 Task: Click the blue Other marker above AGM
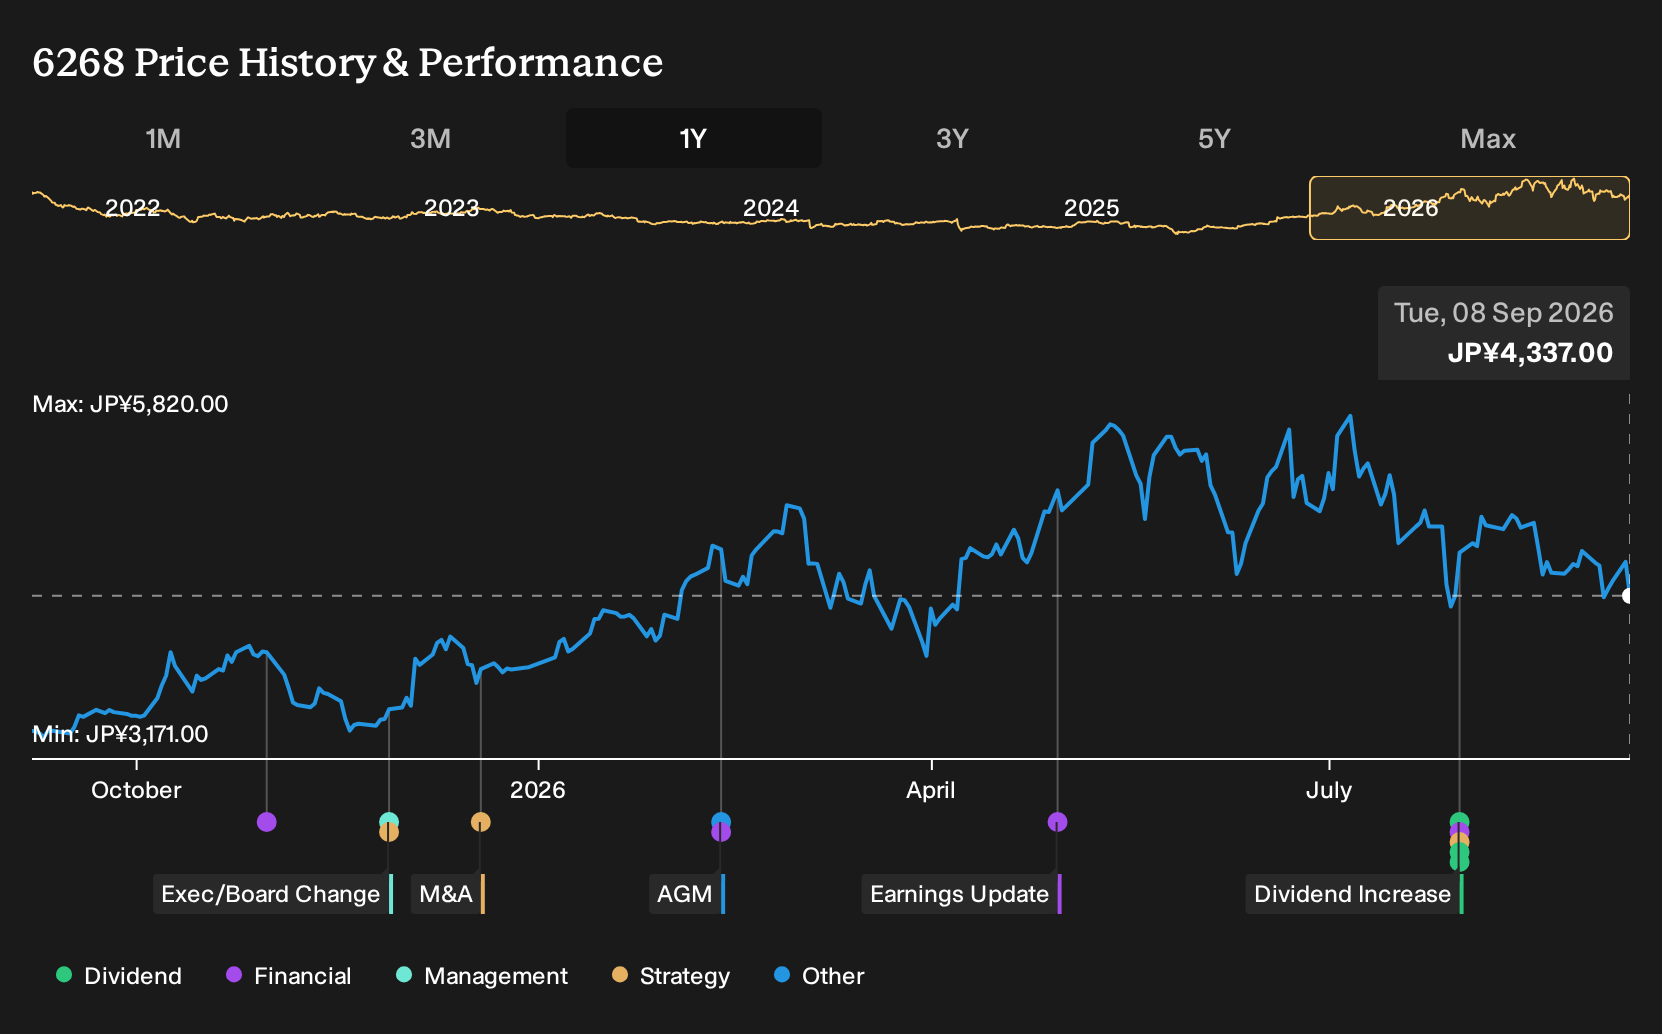(721, 820)
